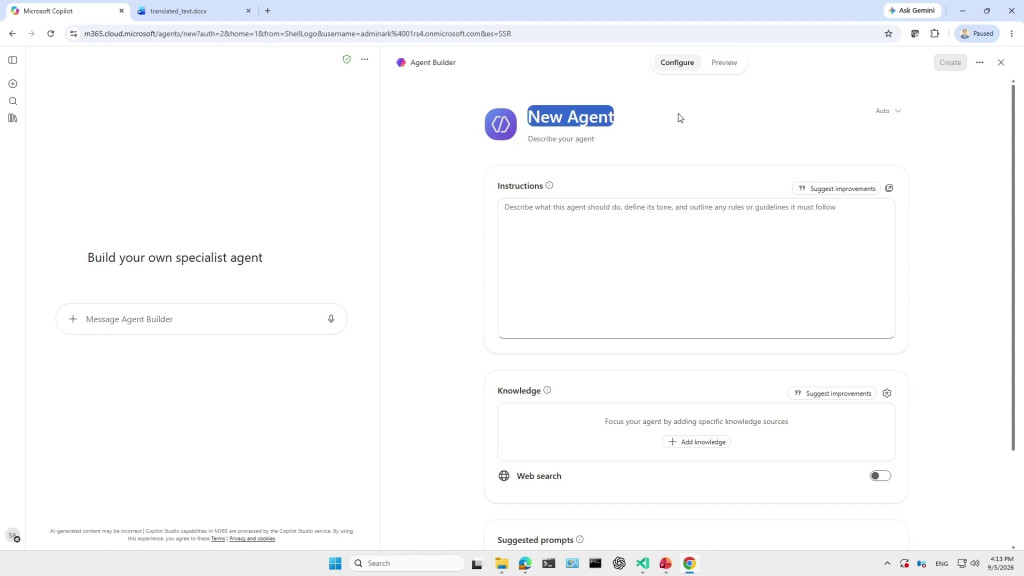Open the search icon in left sidebar
The width and height of the screenshot is (1024, 576).
click(12, 101)
